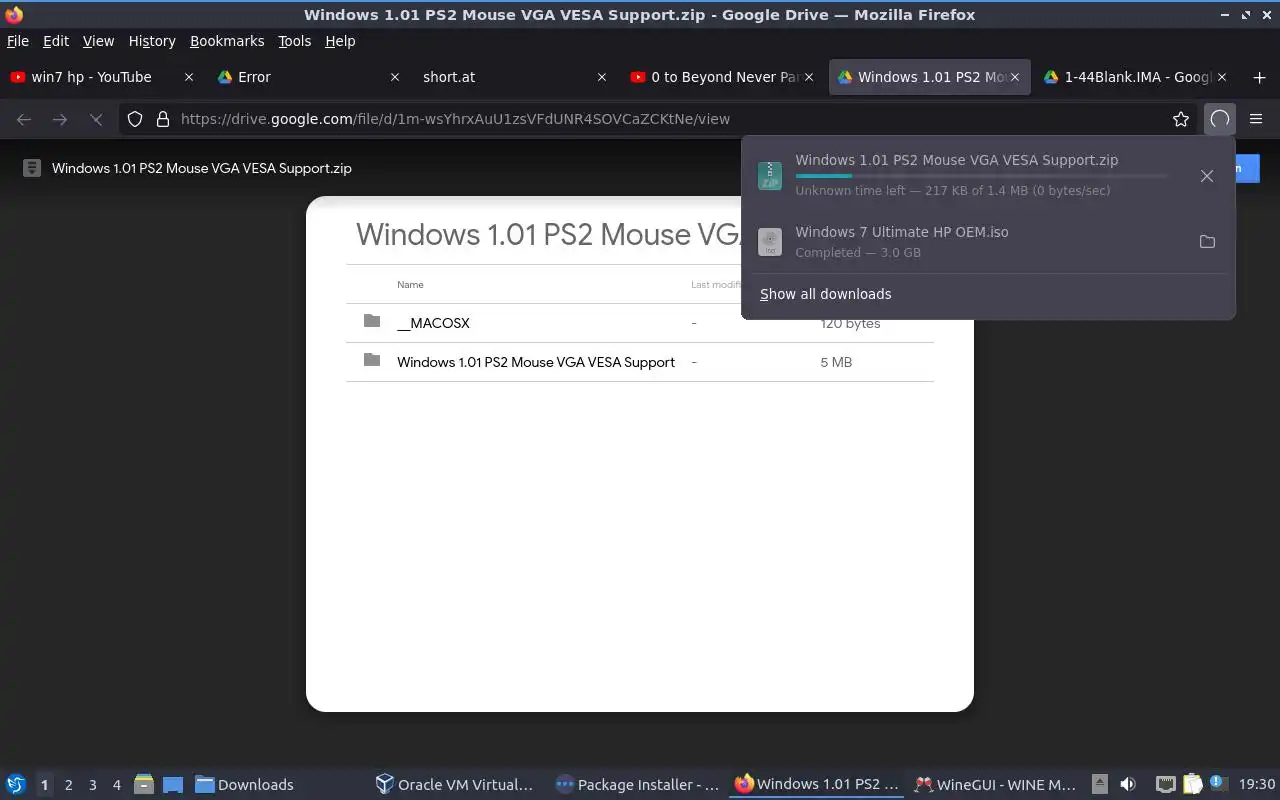
Task: Switch to the short.at tab
Action: (x=514, y=77)
